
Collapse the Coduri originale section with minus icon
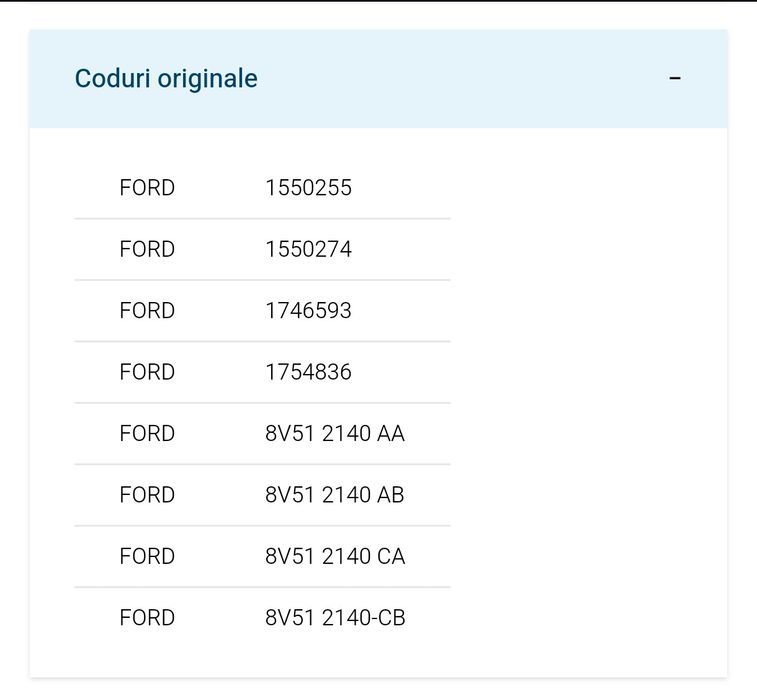(x=675, y=79)
